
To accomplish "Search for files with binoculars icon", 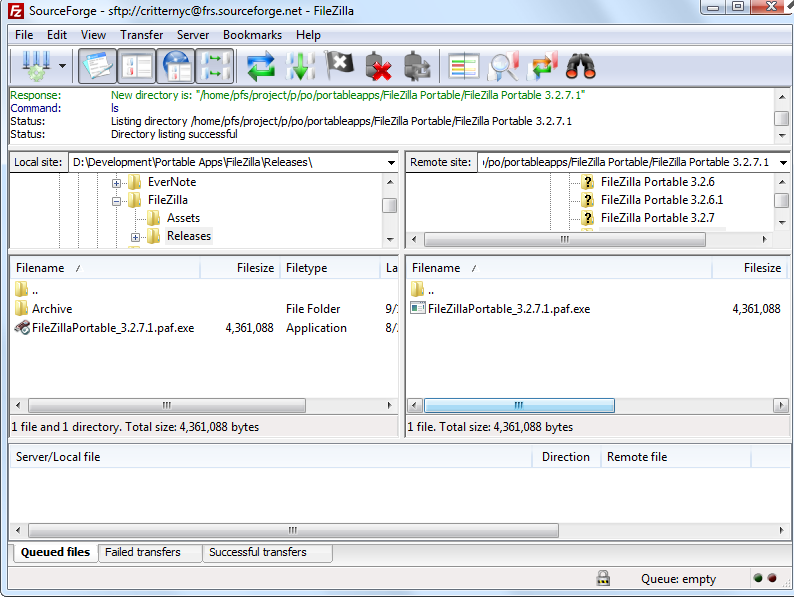I will click(581, 66).
